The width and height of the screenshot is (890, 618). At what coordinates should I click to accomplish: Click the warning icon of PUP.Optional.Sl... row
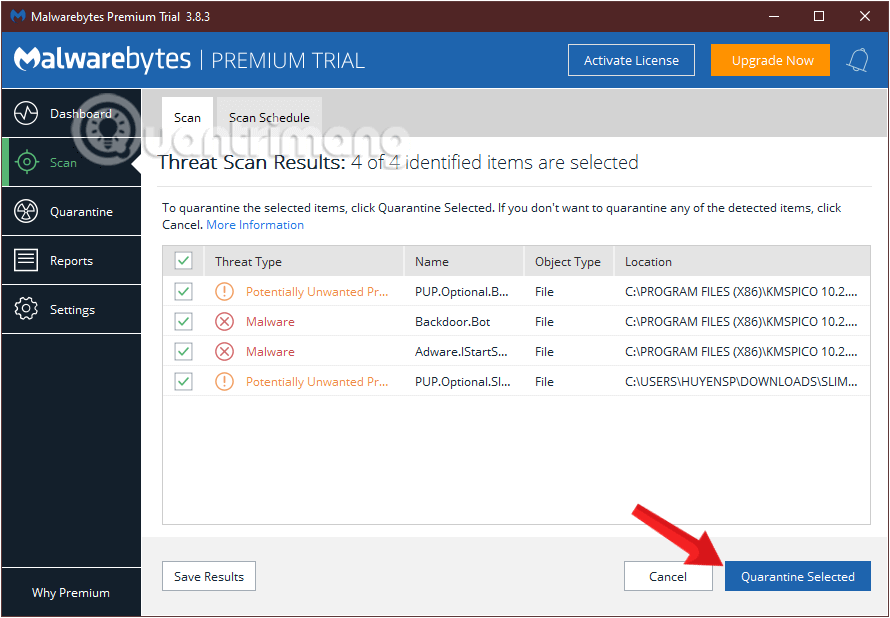click(224, 382)
